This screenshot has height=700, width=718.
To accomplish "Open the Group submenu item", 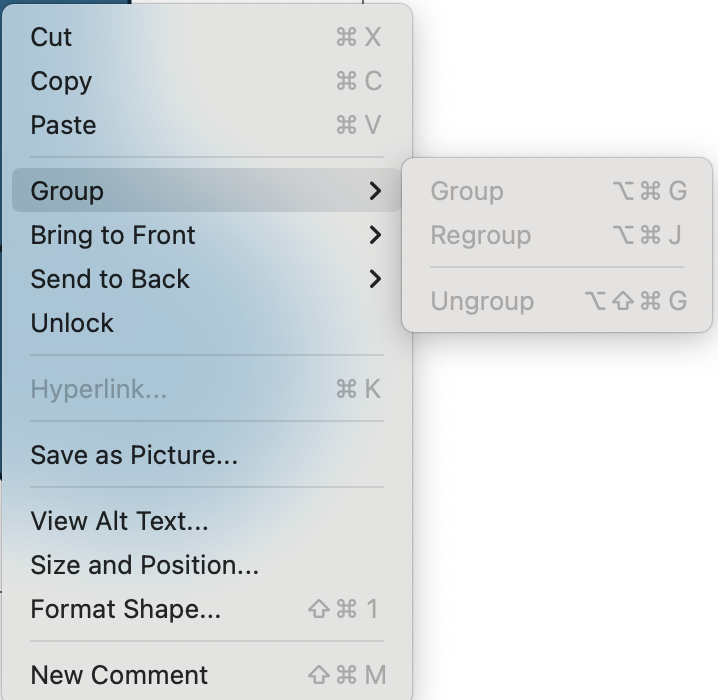I will [x=67, y=191].
